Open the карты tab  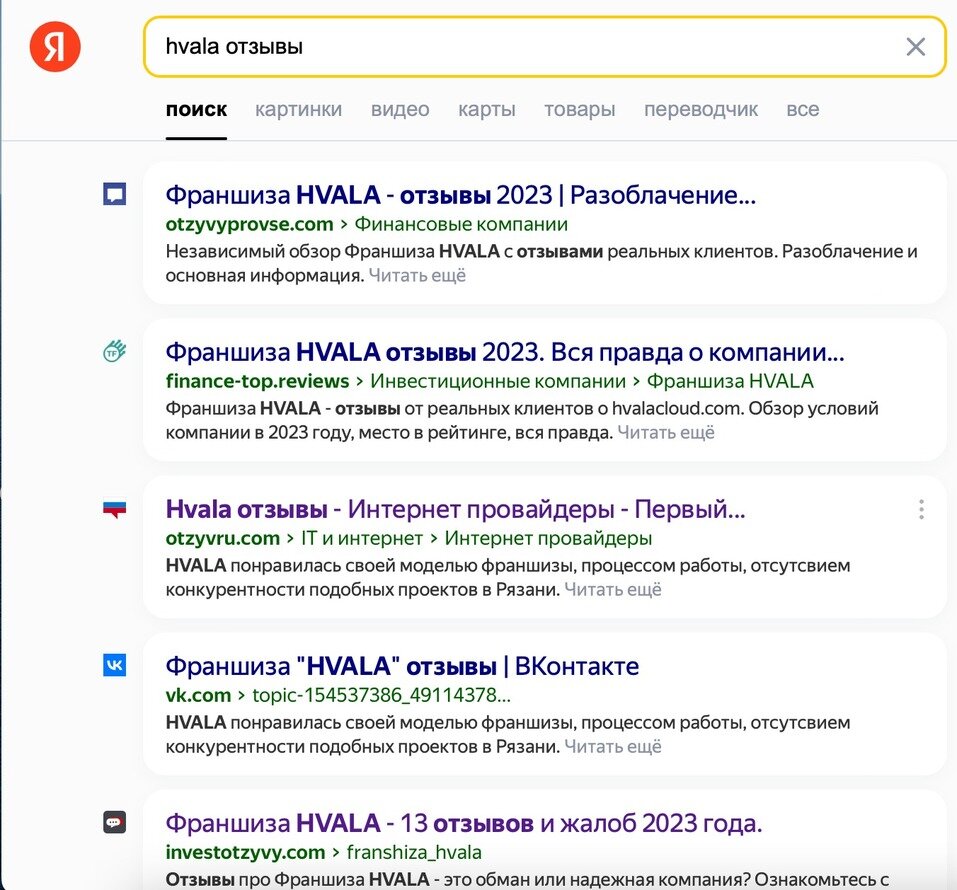(487, 109)
